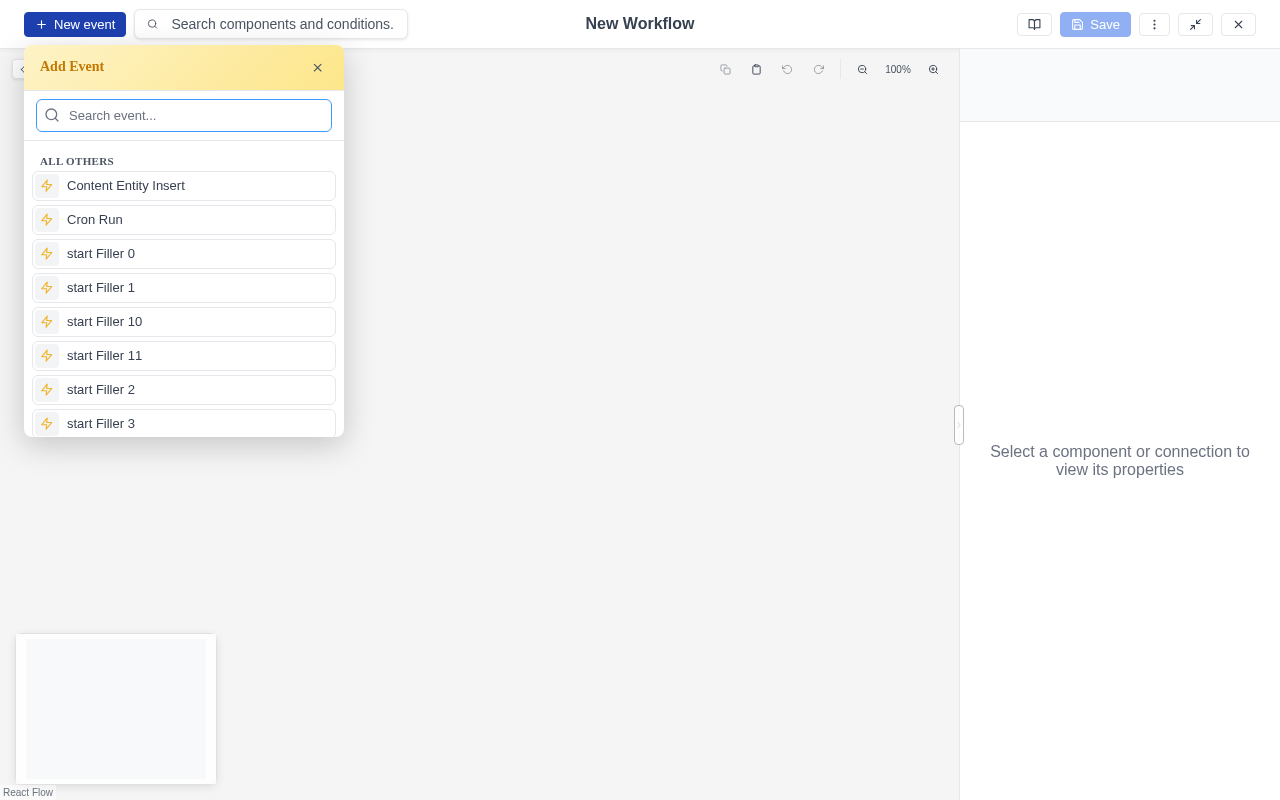
Task: Click the paste icon in the toolbar
Action: [756, 69]
